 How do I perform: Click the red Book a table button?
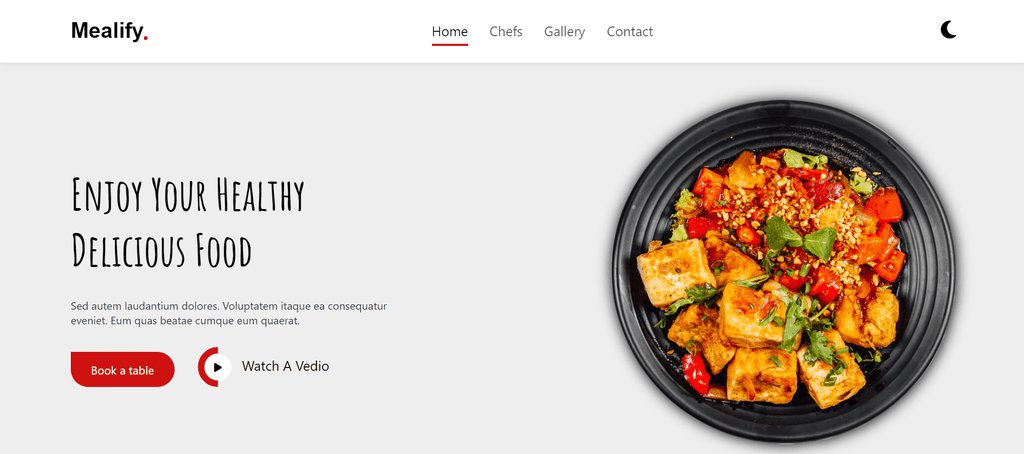(x=123, y=370)
